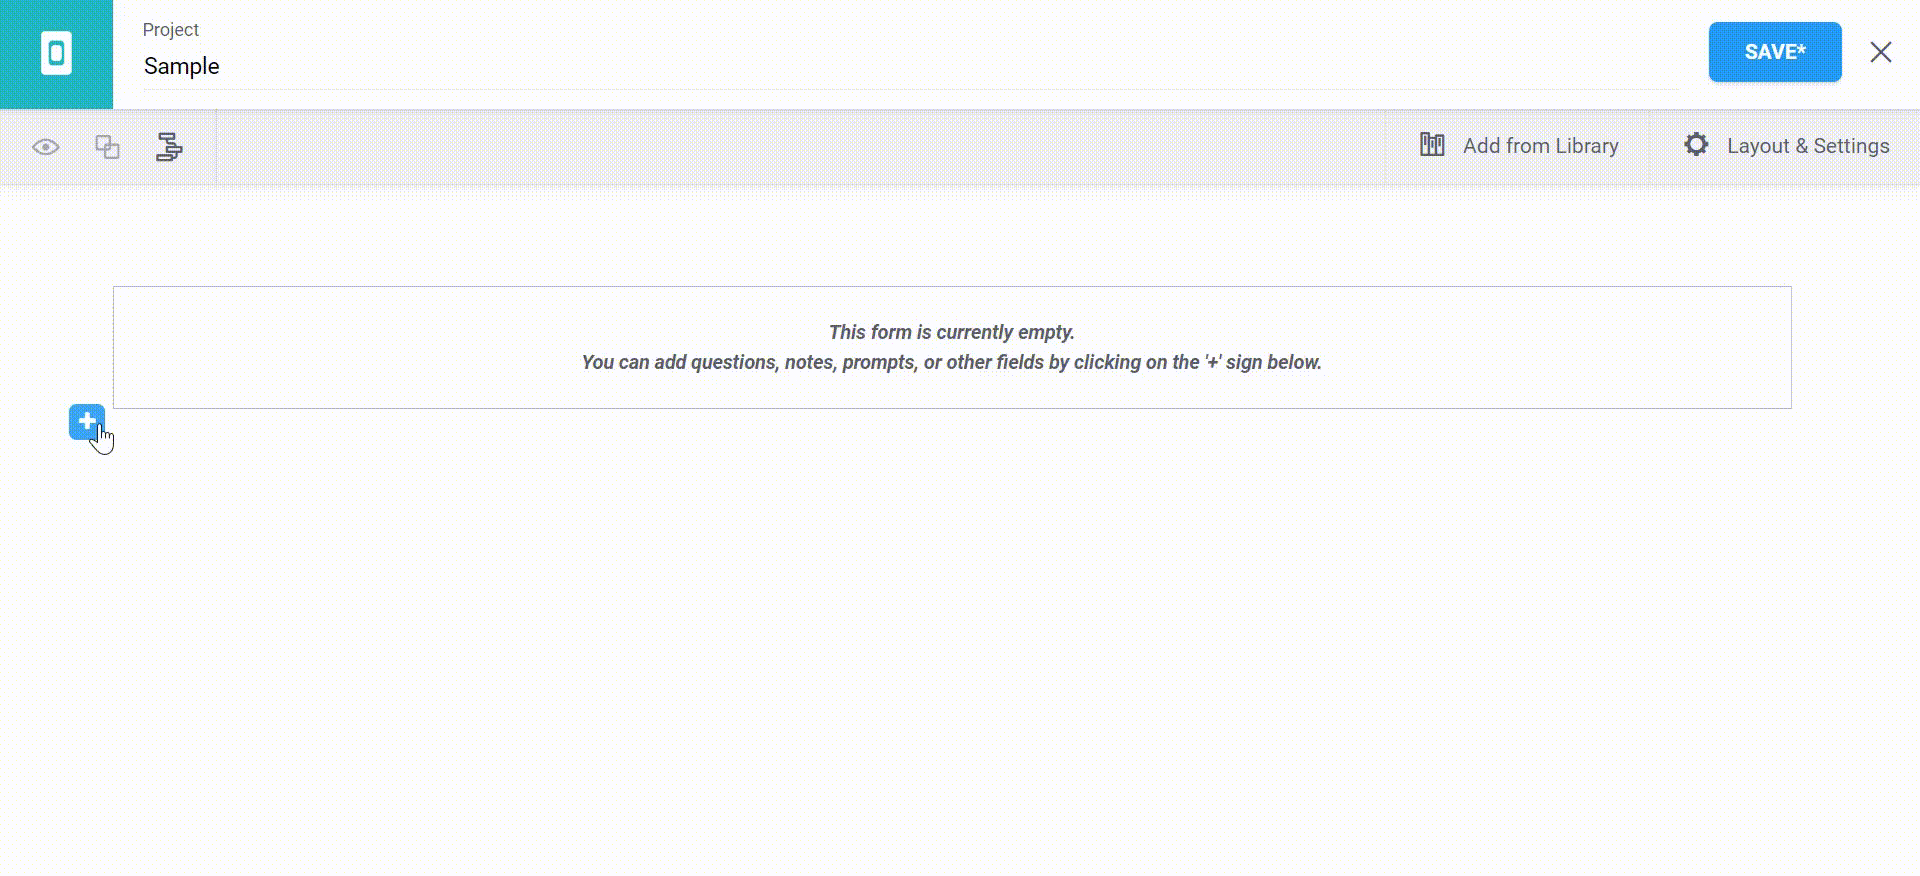Click the teal form icon in header
The height and width of the screenshot is (876, 1920).
pos(56,53)
